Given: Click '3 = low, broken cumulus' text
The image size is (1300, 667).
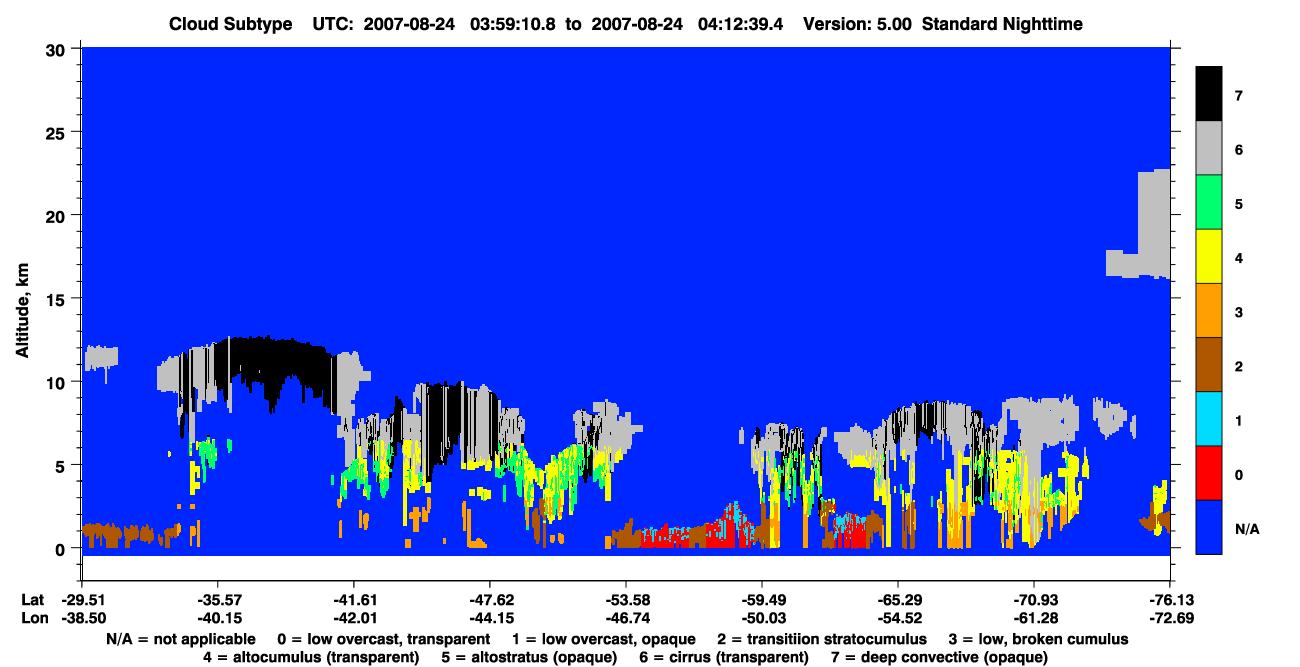Looking at the screenshot, I should [x=1038, y=639].
